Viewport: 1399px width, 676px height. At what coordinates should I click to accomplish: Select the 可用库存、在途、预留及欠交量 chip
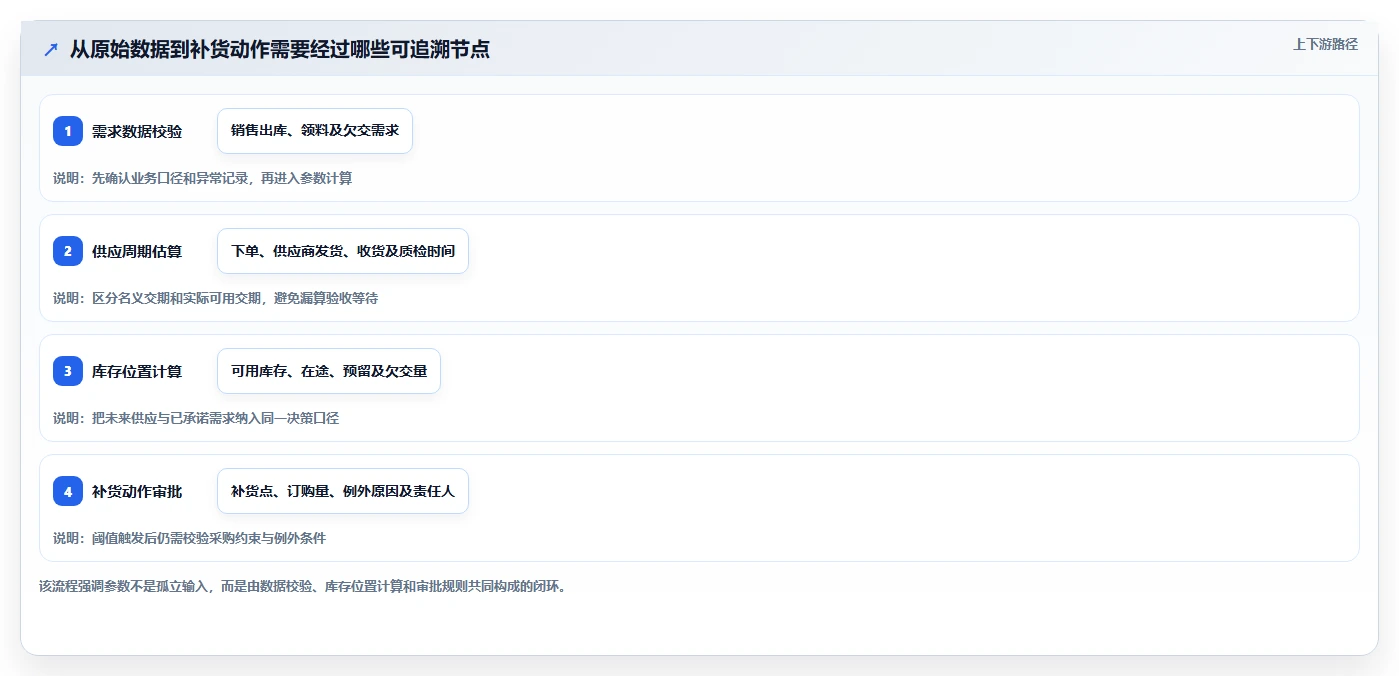(329, 371)
